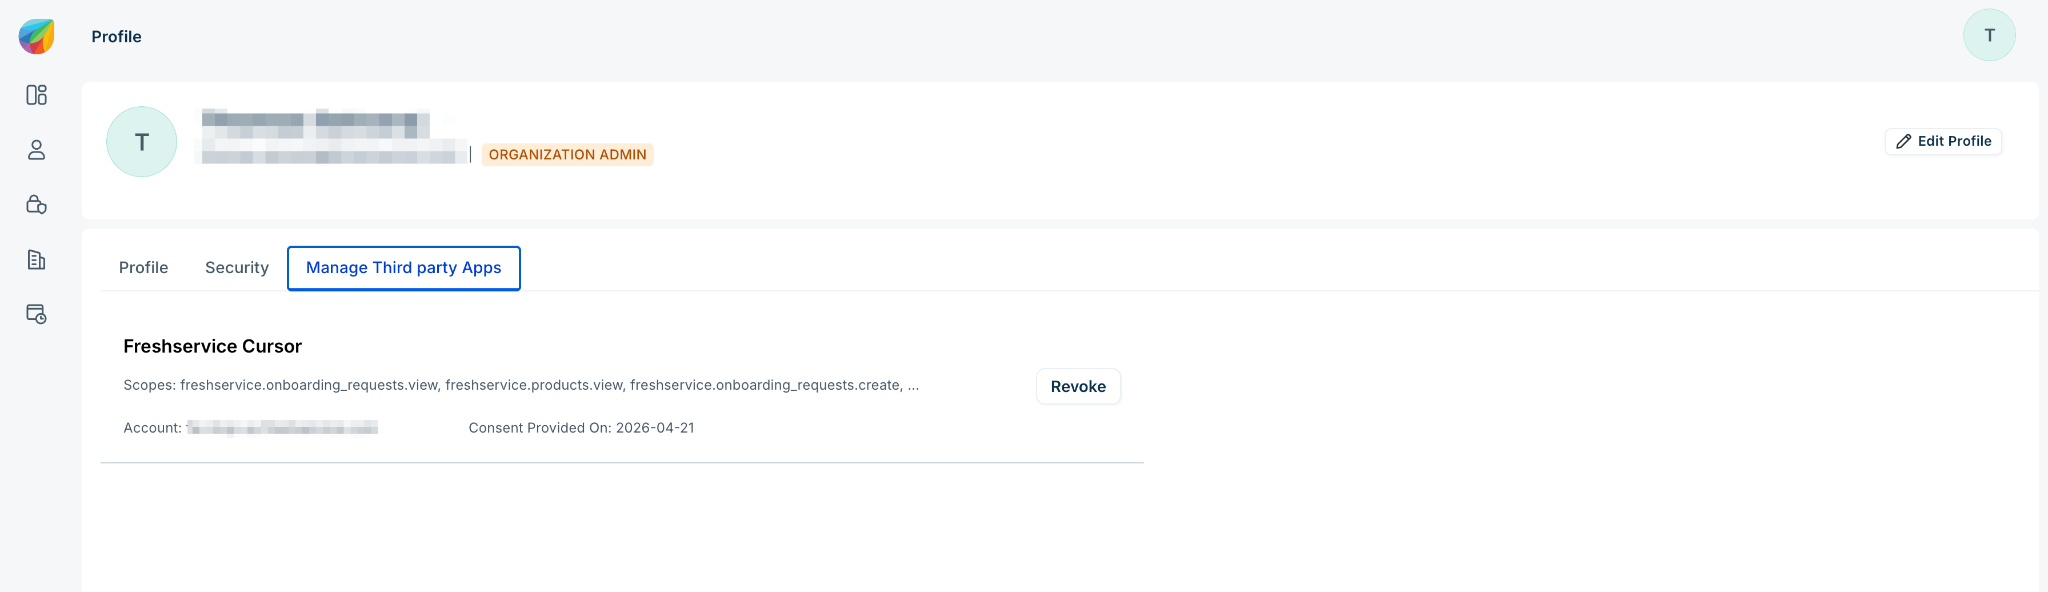The width and height of the screenshot is (2048, 592).
Task: Open the users icon in sidebar
Action: click(36, 150)
